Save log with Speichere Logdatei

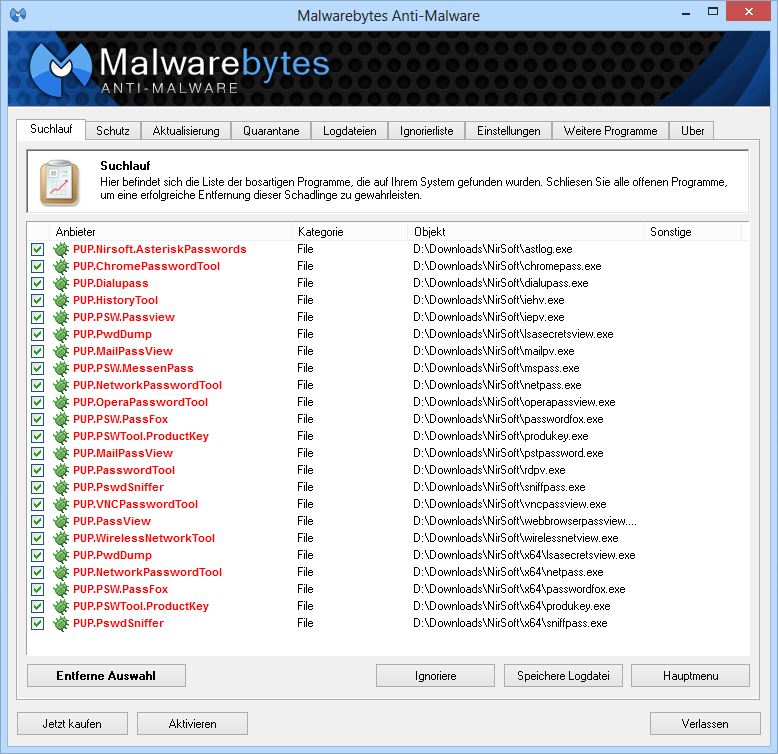(x=563, y=676)
